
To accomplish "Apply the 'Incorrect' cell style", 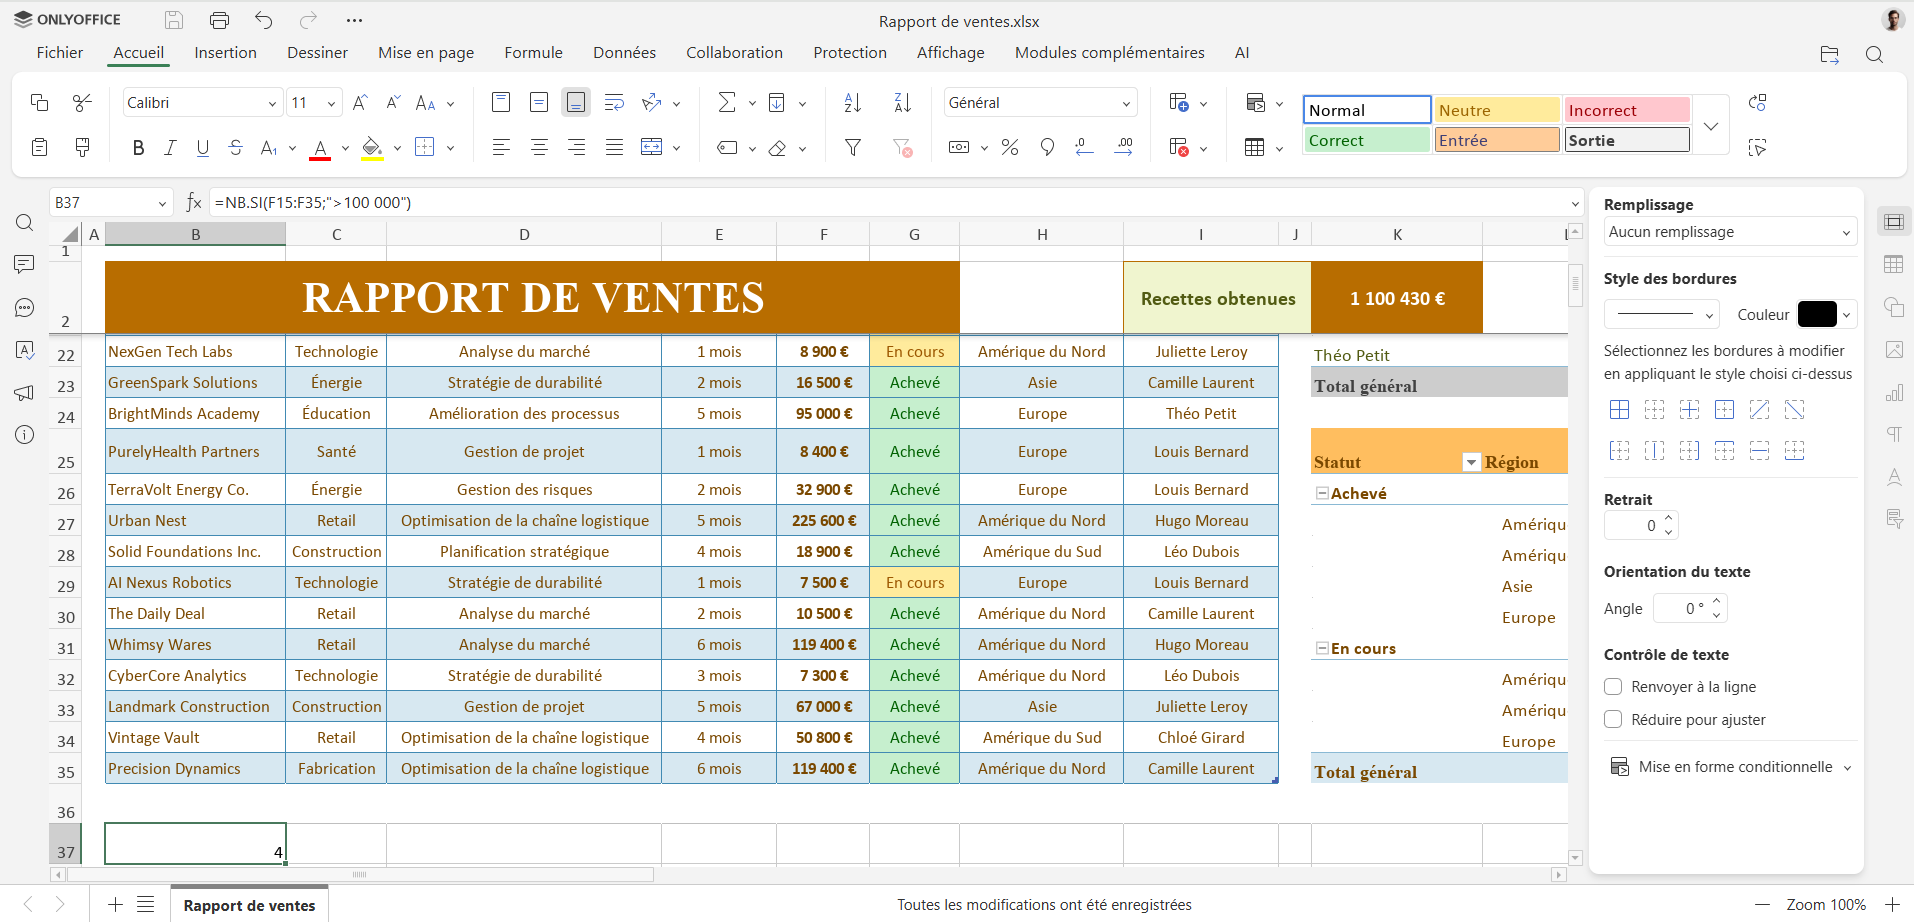I will (1626, 110).
